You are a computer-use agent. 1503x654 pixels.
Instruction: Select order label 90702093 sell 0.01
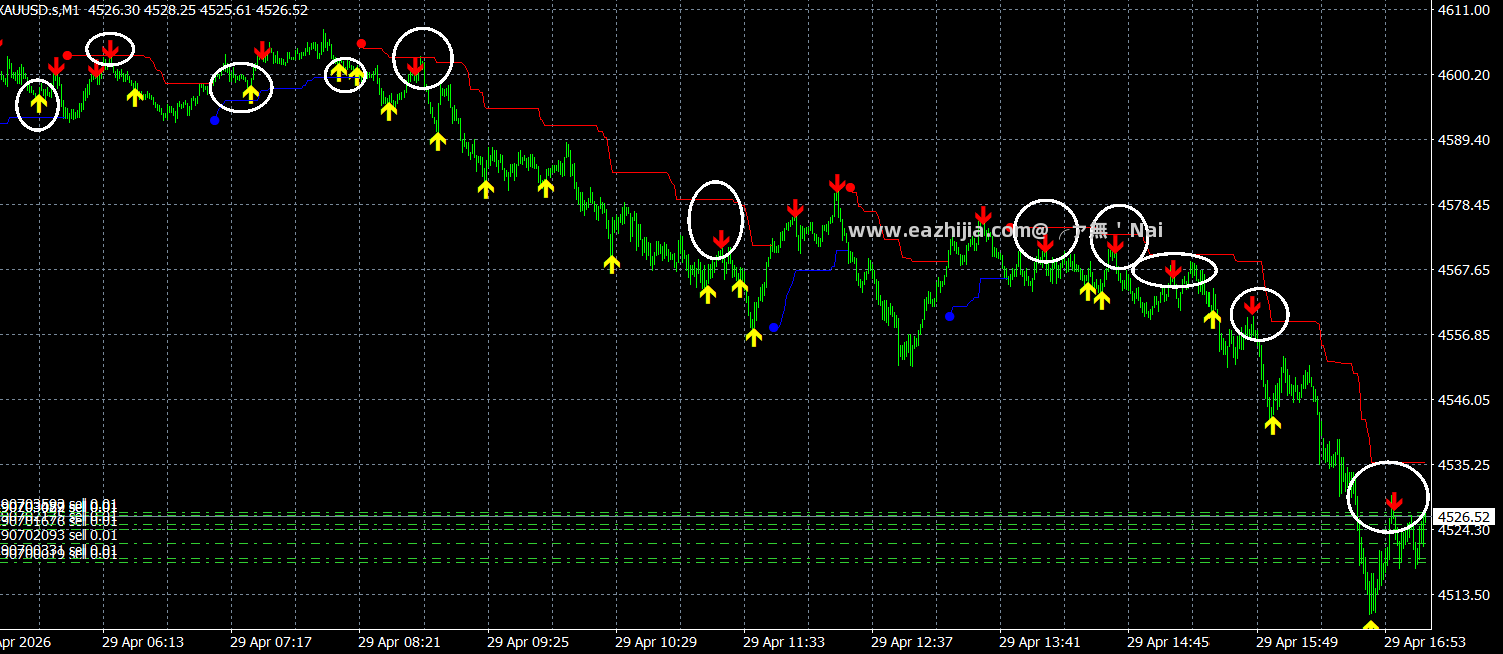tap(59, 536)
